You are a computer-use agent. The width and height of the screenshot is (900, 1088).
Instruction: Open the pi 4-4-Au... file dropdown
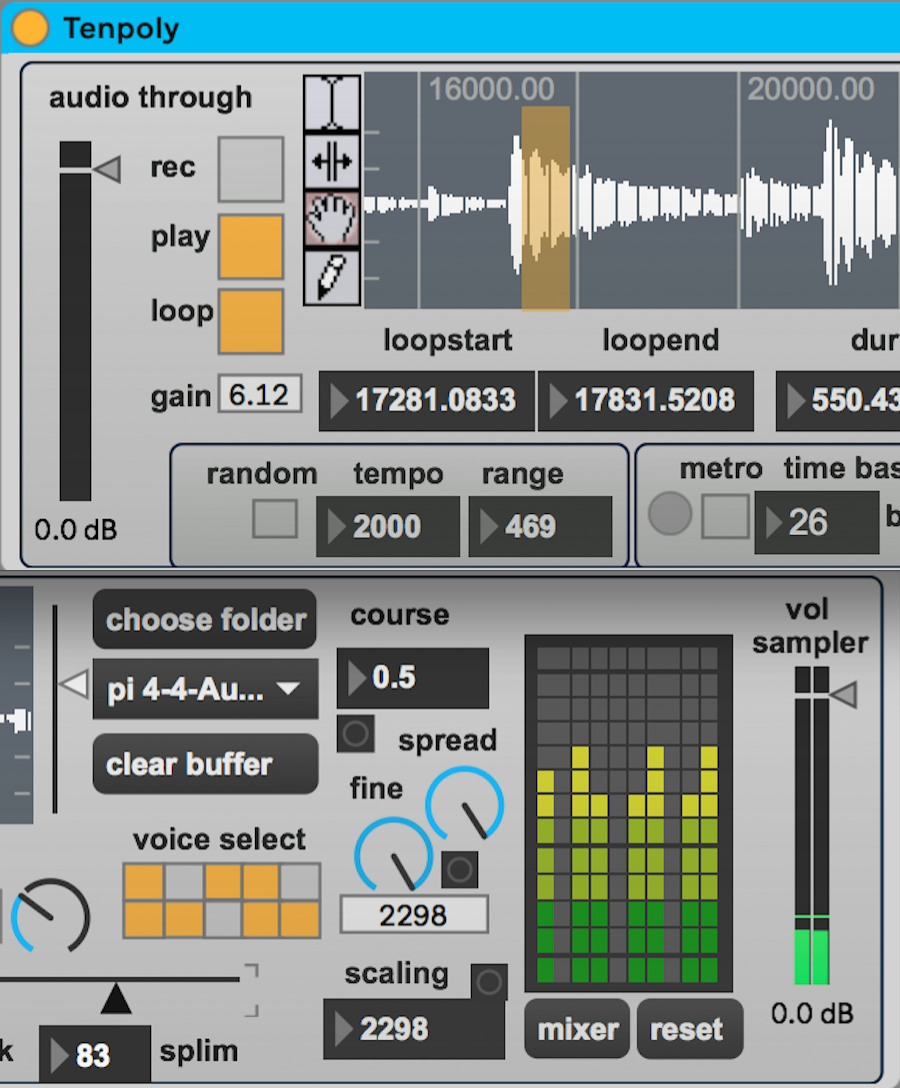click(x=205, y=689)
